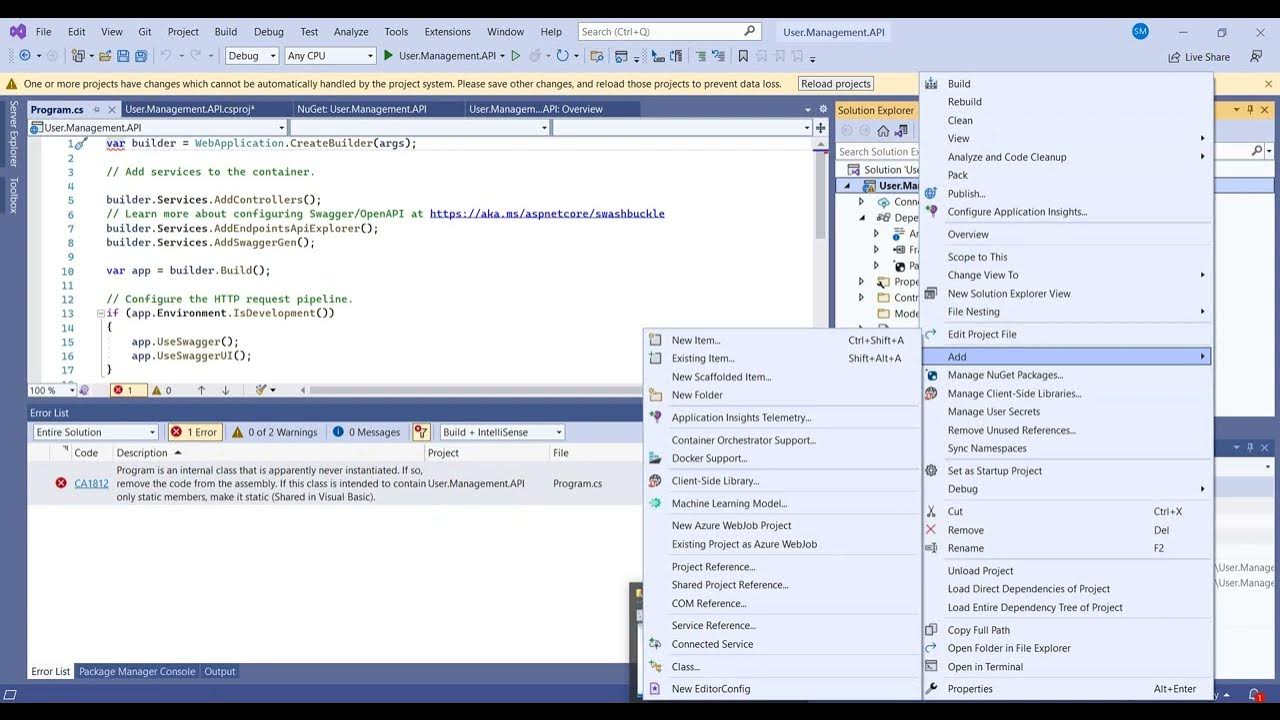Image resolution: width=1280 pixels, height=720 pixels.
Task: Click the Build icon in context menu
Action: tap(931, 84)
